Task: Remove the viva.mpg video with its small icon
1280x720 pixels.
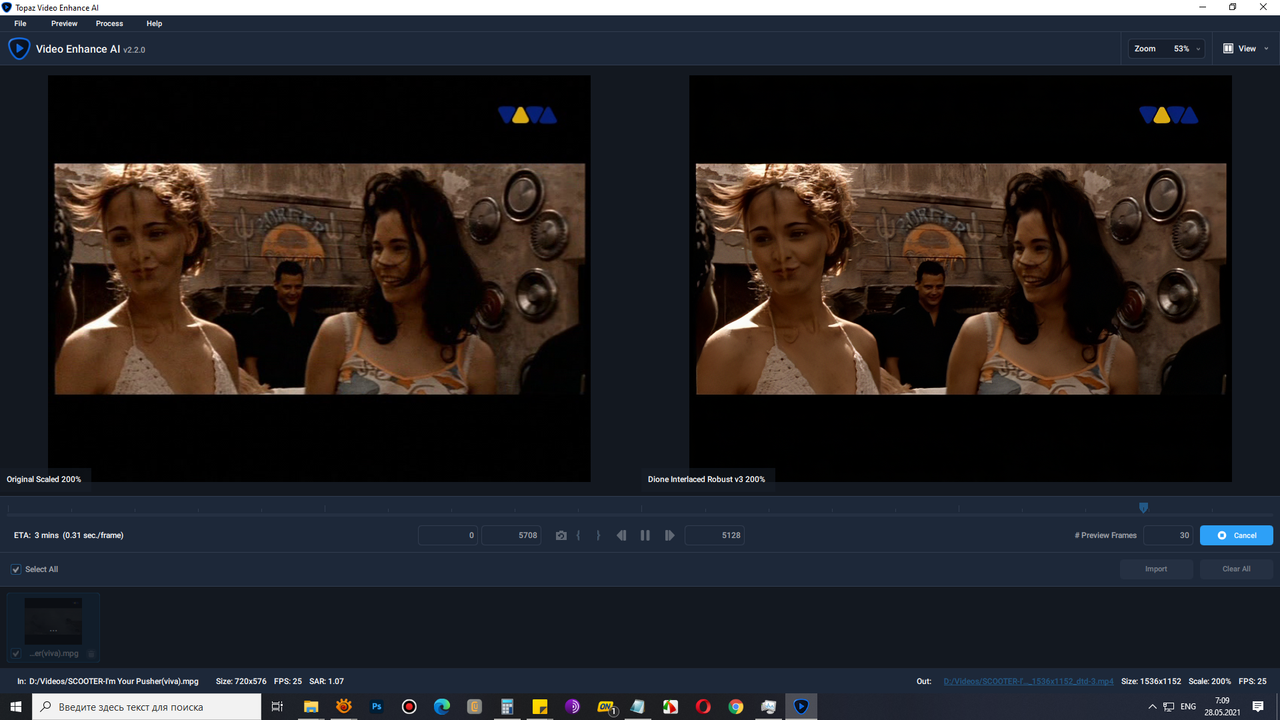Action: coord(91,653)
